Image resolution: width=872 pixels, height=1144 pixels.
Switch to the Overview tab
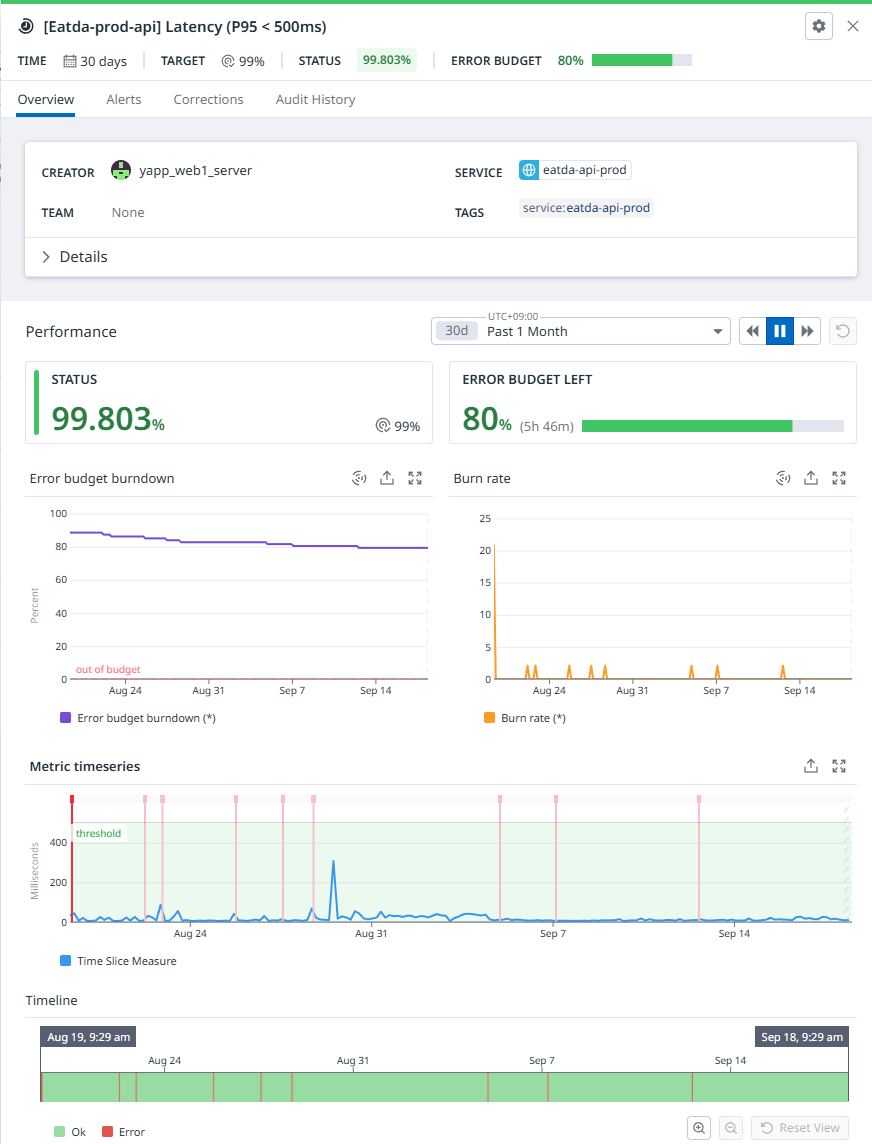pos(46,99)
